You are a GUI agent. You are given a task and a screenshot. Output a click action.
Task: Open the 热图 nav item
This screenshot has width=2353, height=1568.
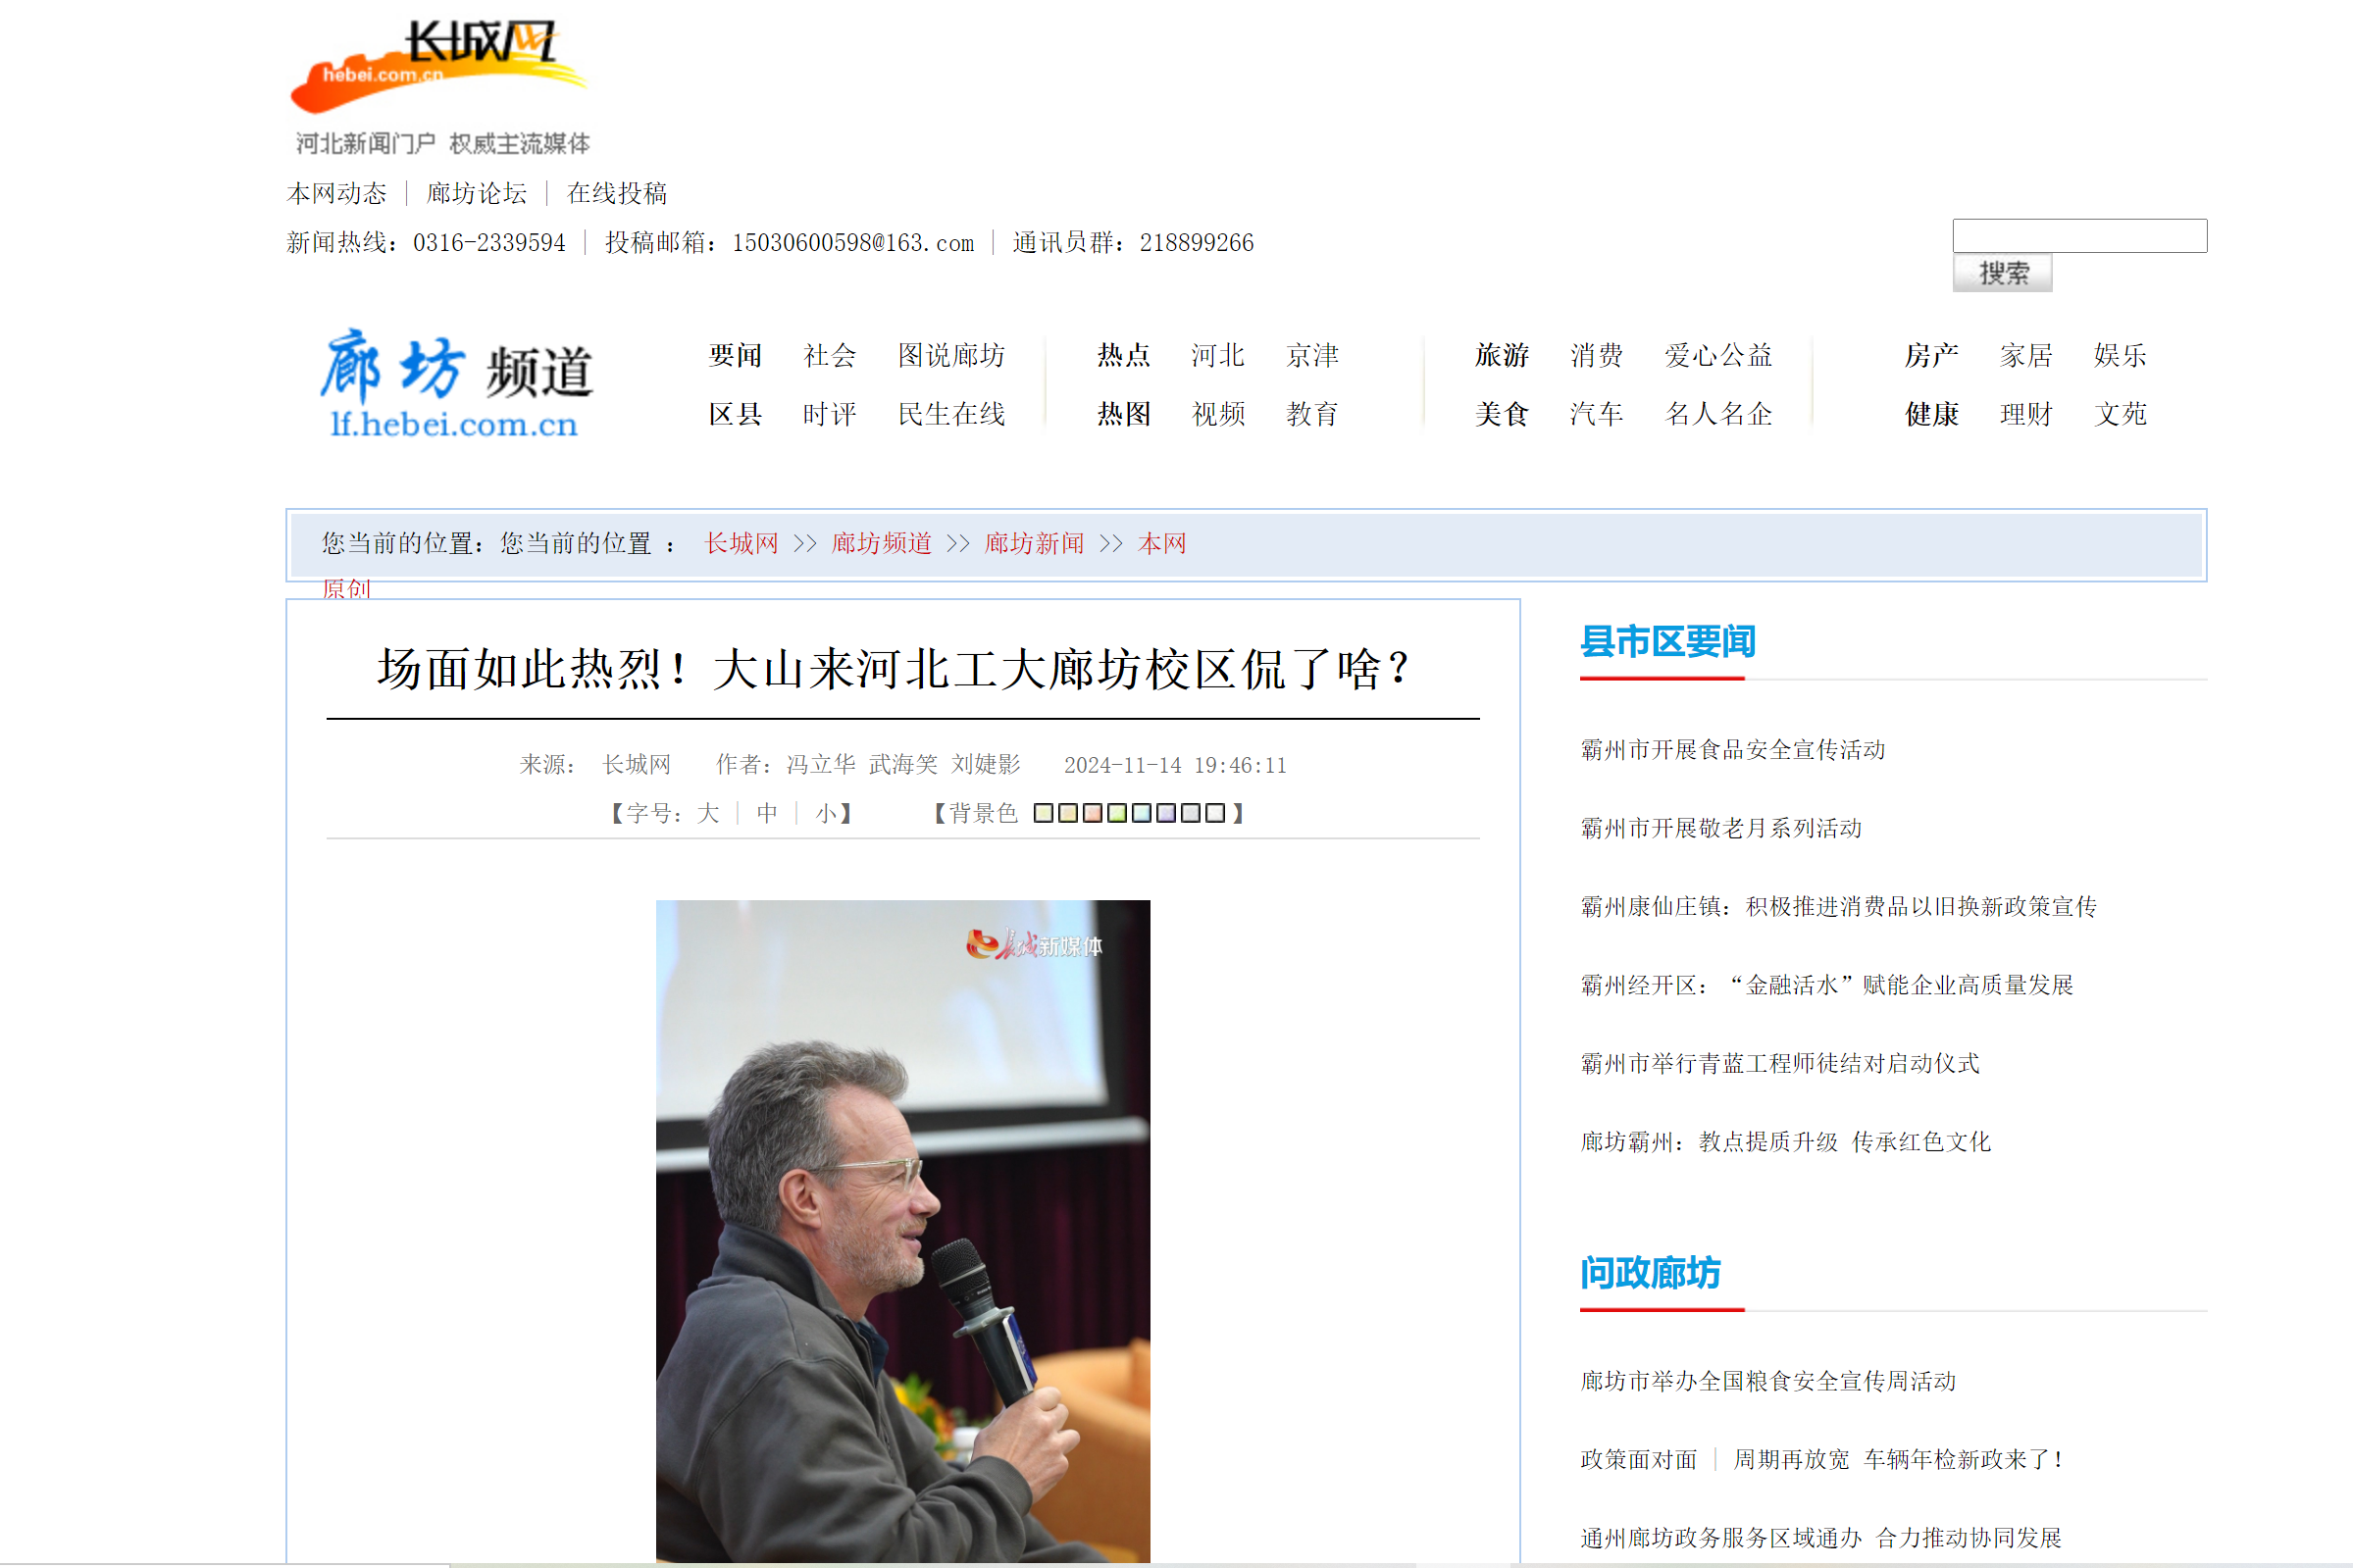tap(1123, 414)
